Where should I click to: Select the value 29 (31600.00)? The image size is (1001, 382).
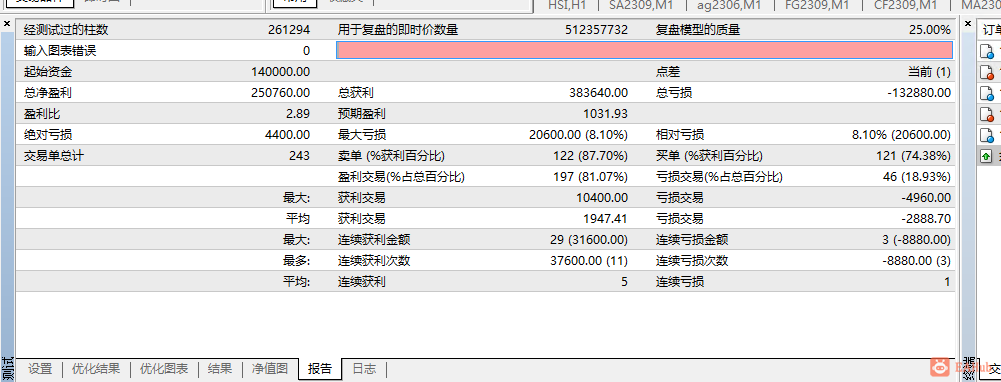[x=589, y=240]
